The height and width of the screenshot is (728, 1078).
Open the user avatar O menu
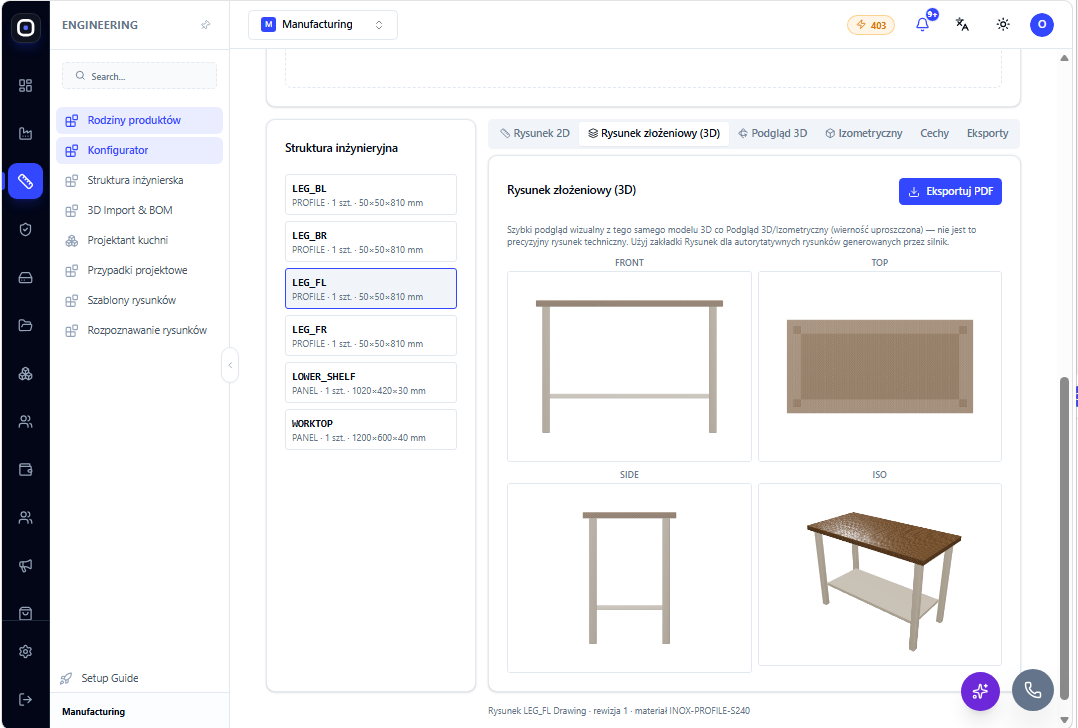tap(1042, 25)
